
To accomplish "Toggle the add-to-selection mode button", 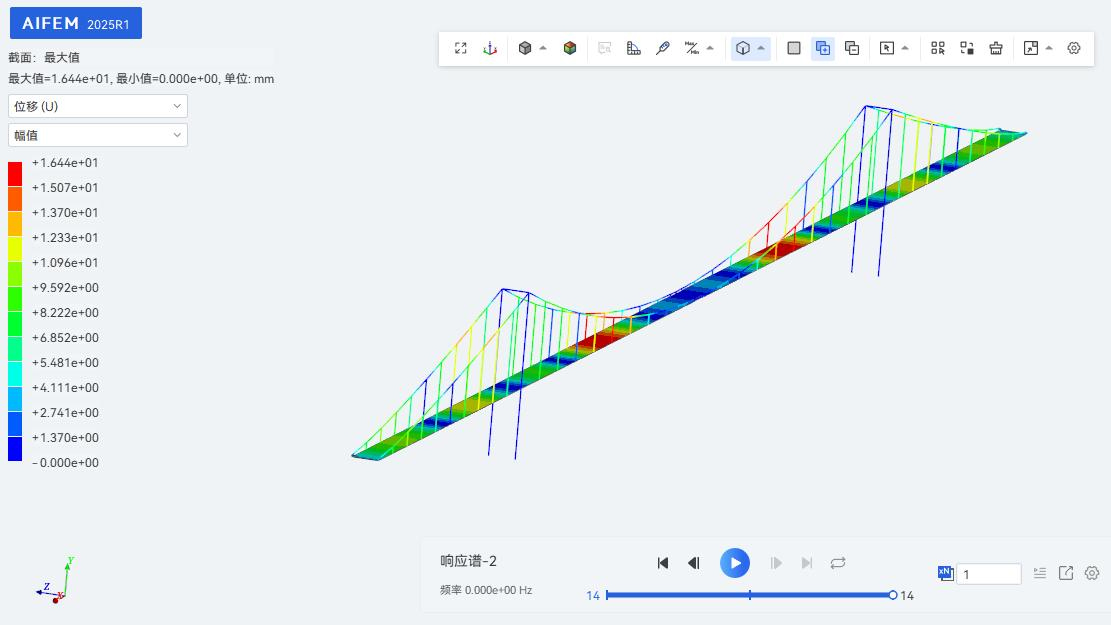I will [x=823, y=48].
